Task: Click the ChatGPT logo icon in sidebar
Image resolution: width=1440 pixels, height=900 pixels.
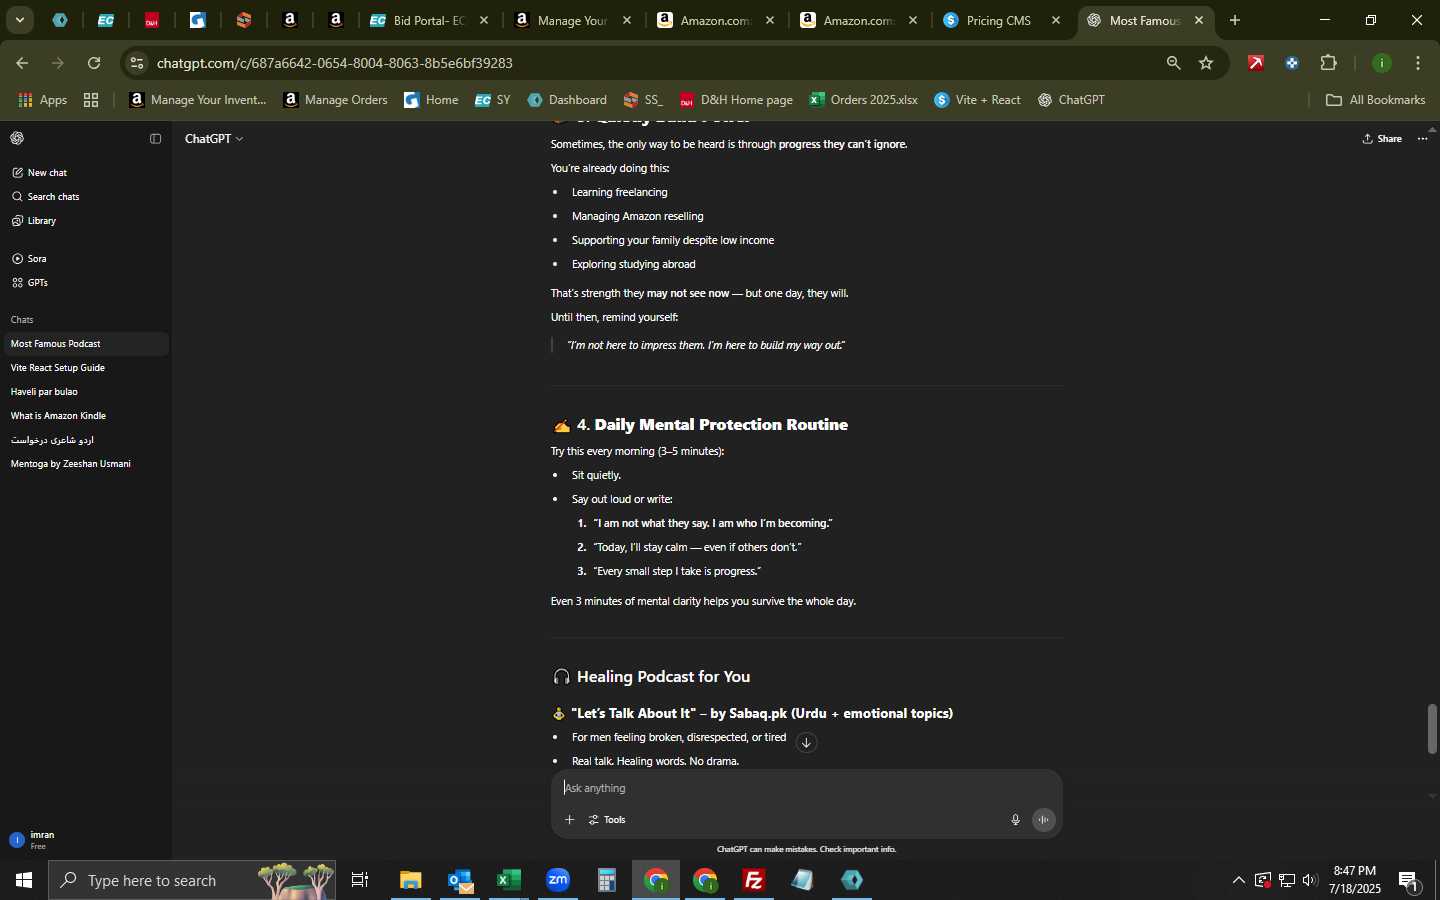Action: (x=17, y=139)
